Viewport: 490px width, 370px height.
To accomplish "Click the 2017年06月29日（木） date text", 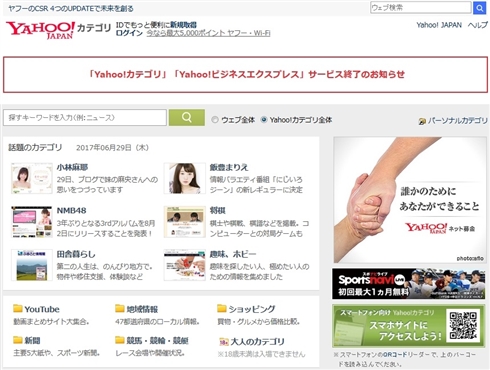I will coord(112,148).
